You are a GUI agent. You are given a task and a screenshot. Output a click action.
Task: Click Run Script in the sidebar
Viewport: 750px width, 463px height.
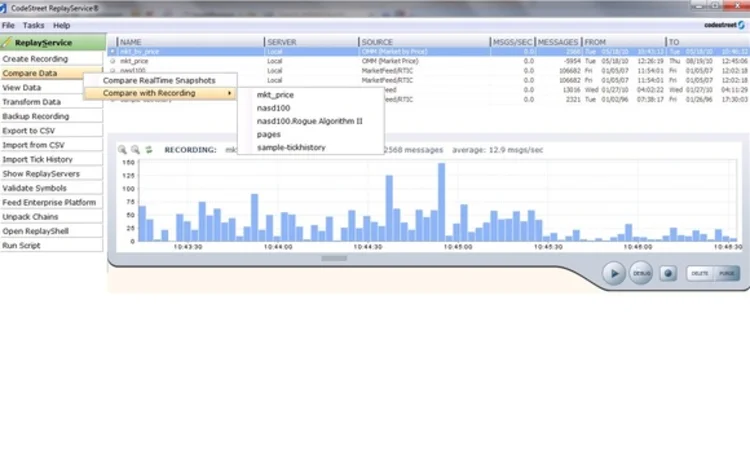(51, 245)
